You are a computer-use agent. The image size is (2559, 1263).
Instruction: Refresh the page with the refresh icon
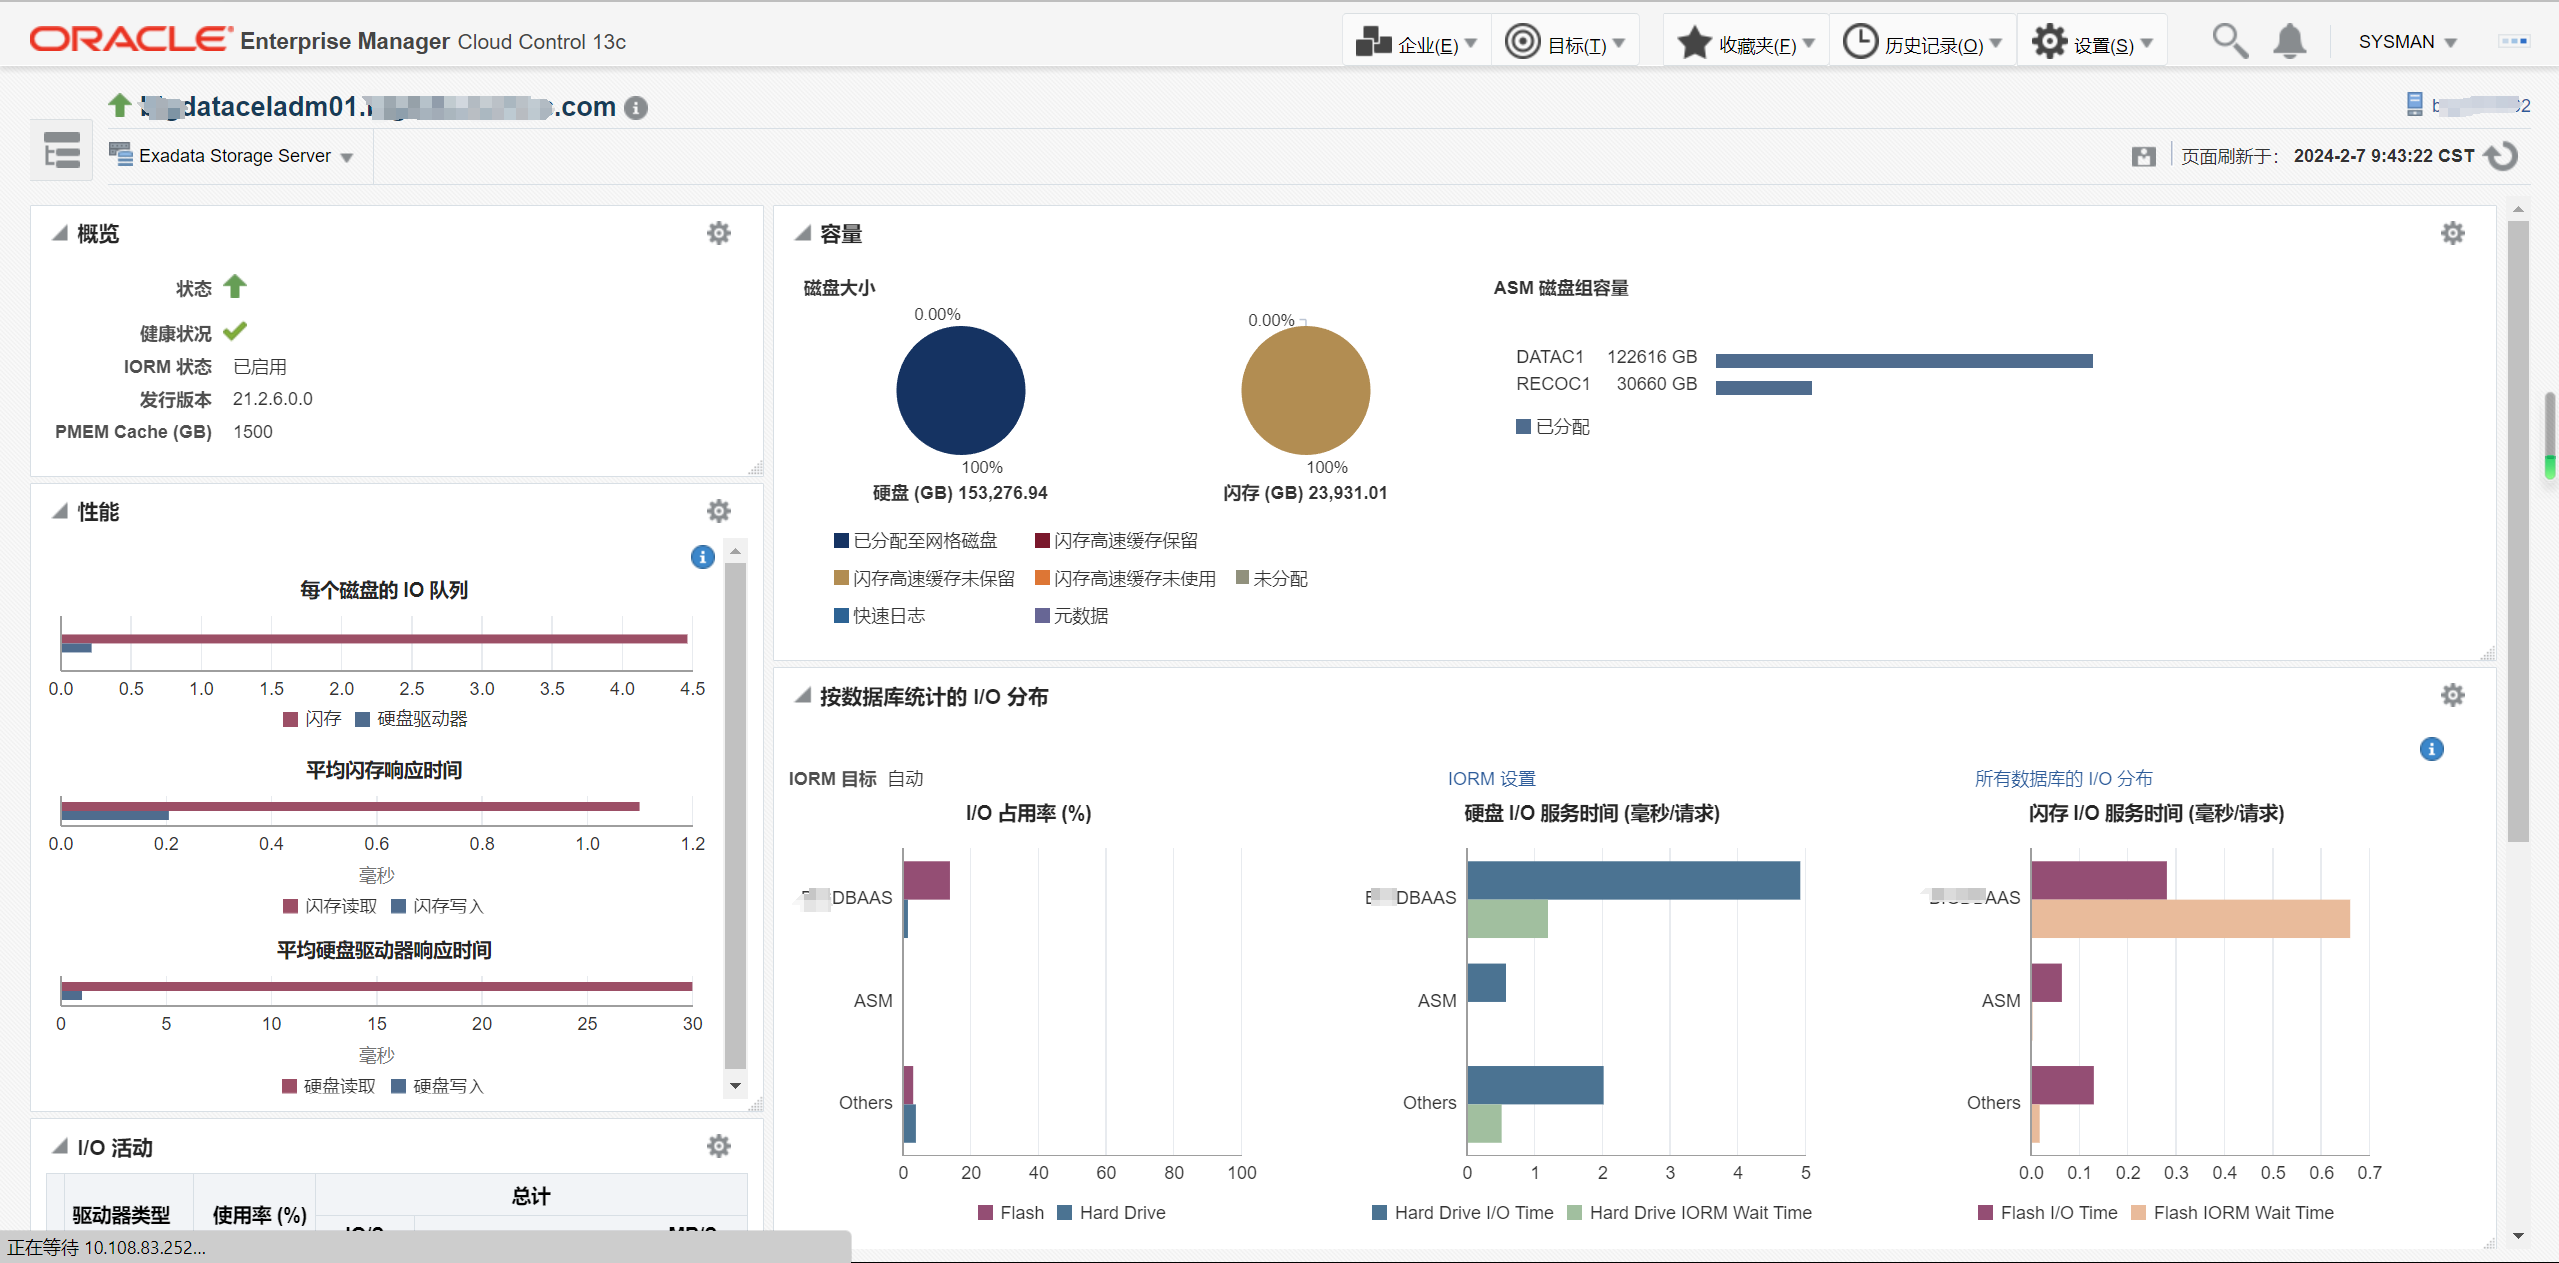pos(2501,156)
